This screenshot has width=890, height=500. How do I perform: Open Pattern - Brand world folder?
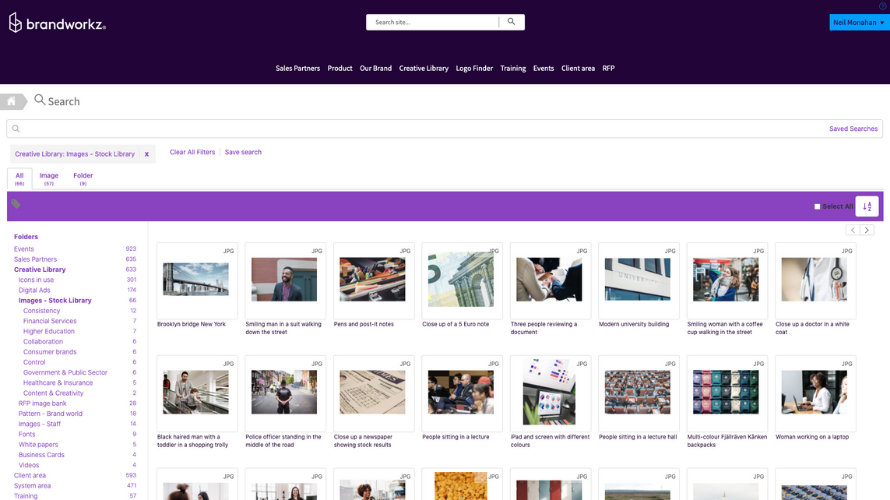(x=50, y=414)
